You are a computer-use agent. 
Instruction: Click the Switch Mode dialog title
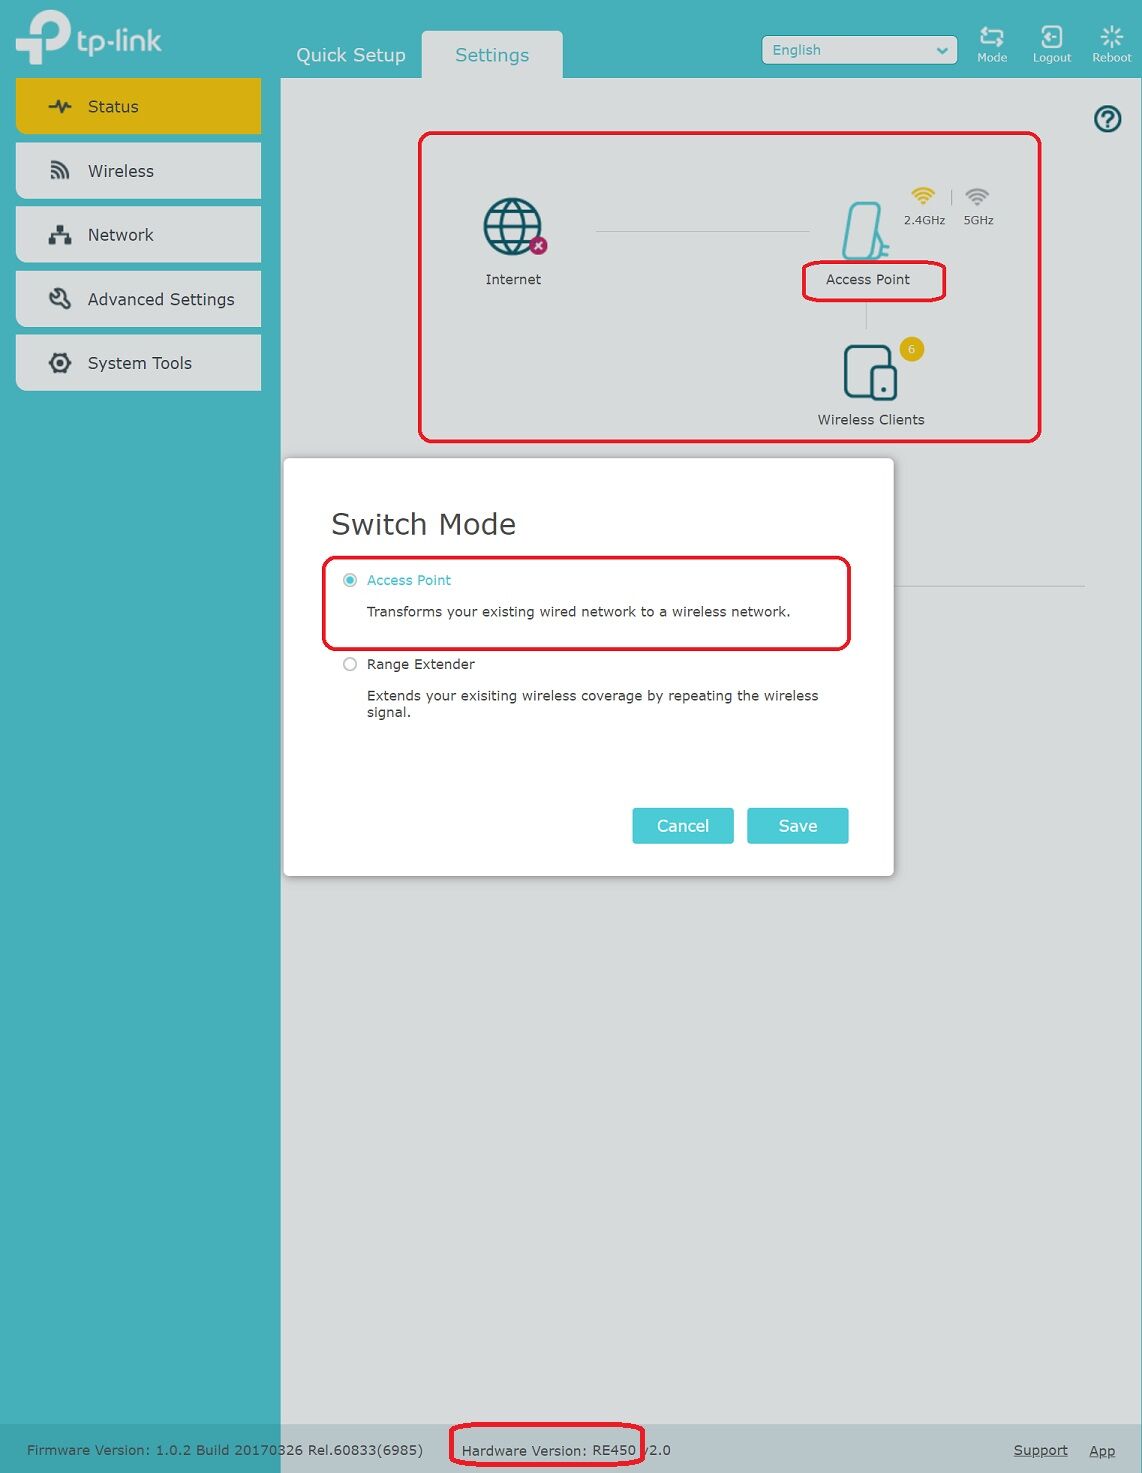423,524
